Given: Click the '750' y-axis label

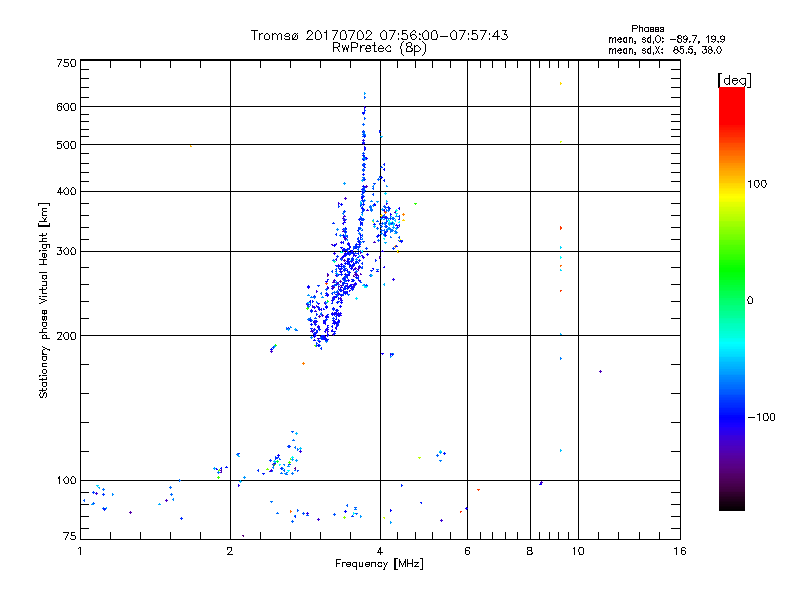Looking at the screenshot, I should (x=66, y=63).
